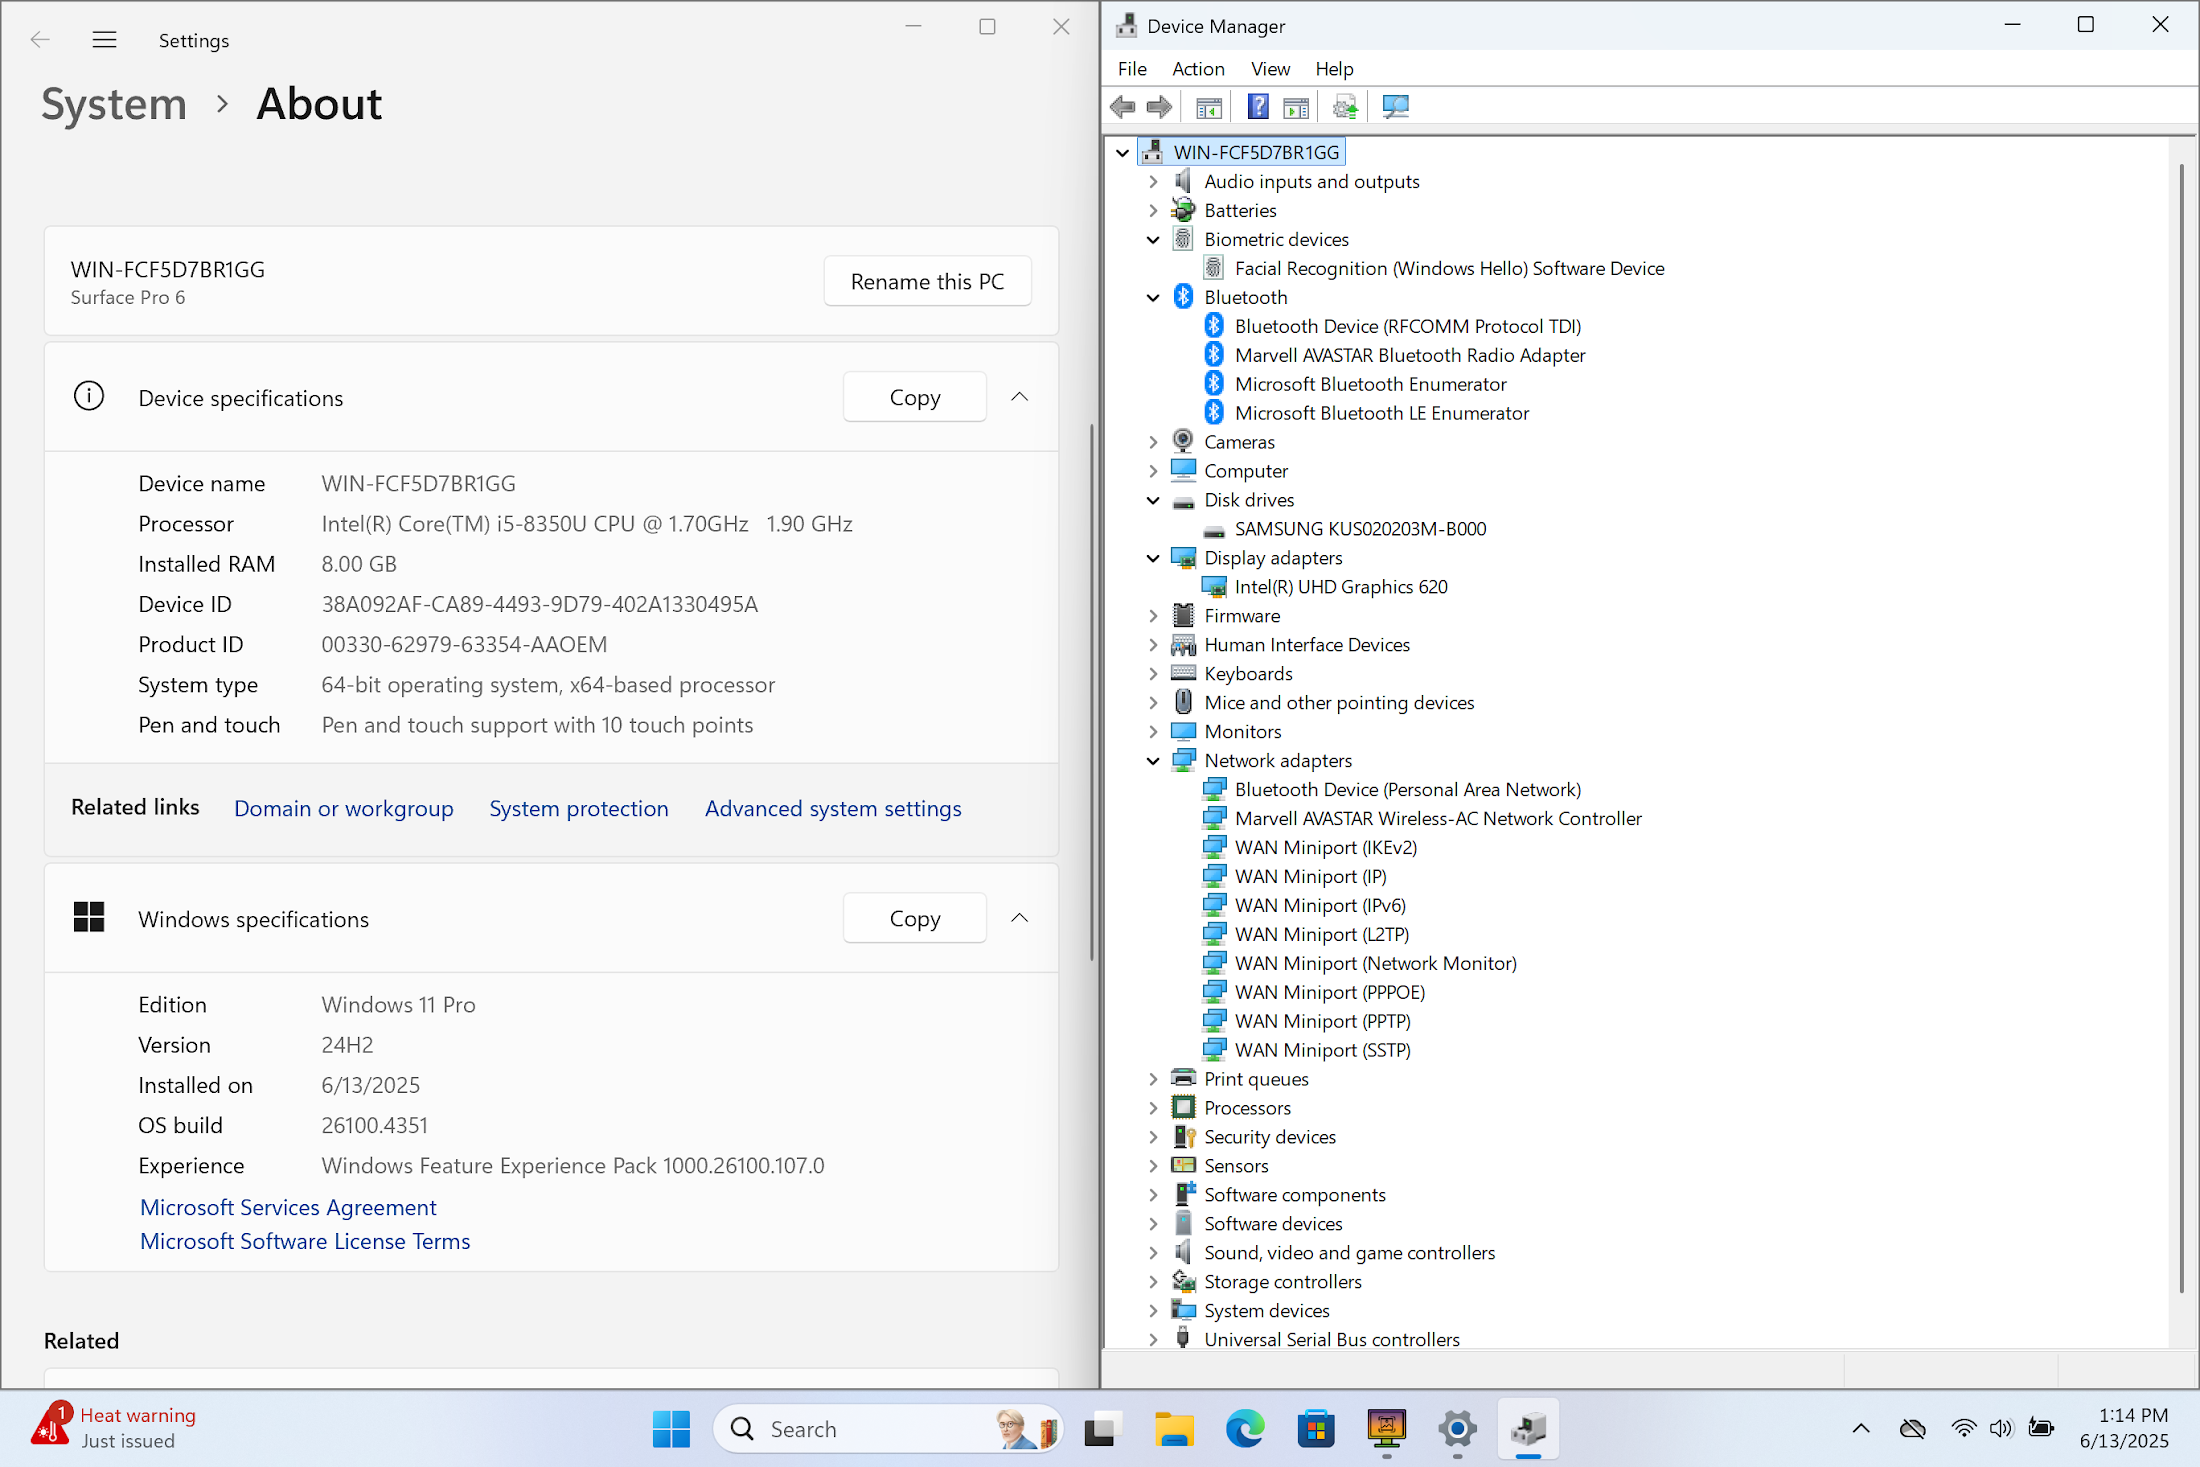The width and height of the screenshot is (2200, 1467).
Task: Click the Update device driver toolbar icon
Action: point(1345,106)
